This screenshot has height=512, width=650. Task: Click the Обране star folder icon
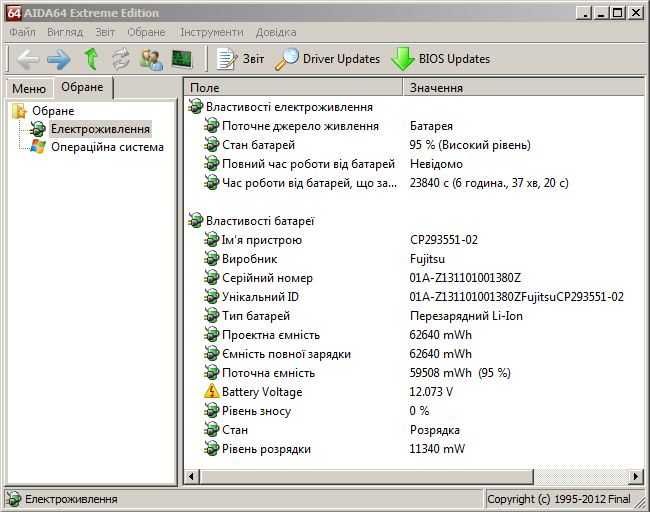click(x=19, y=111)
